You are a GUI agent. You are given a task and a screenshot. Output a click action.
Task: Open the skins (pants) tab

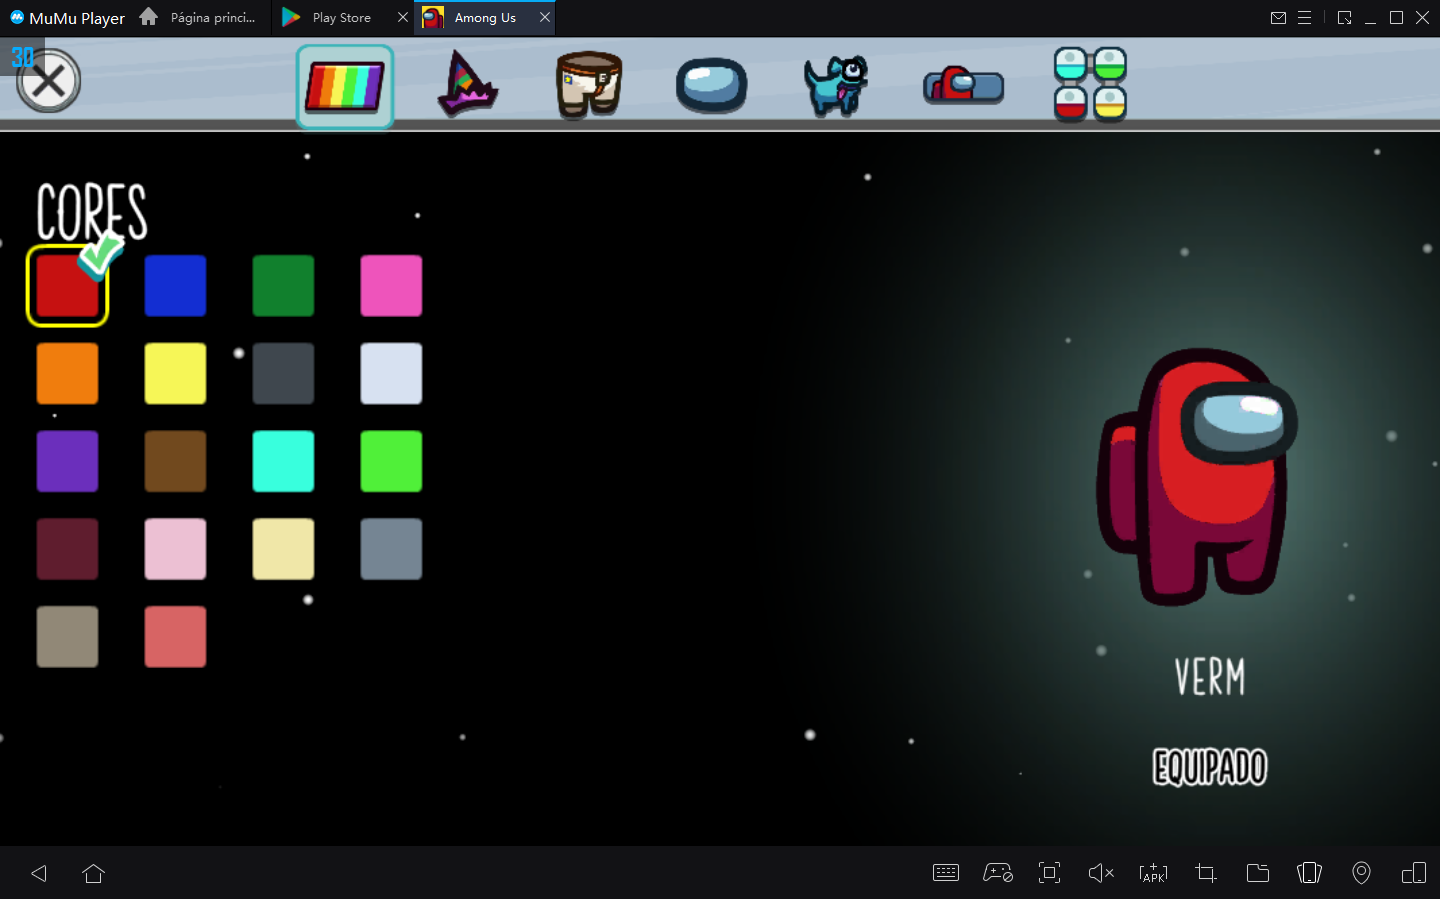pyautogui.click(x=589, y=85)
